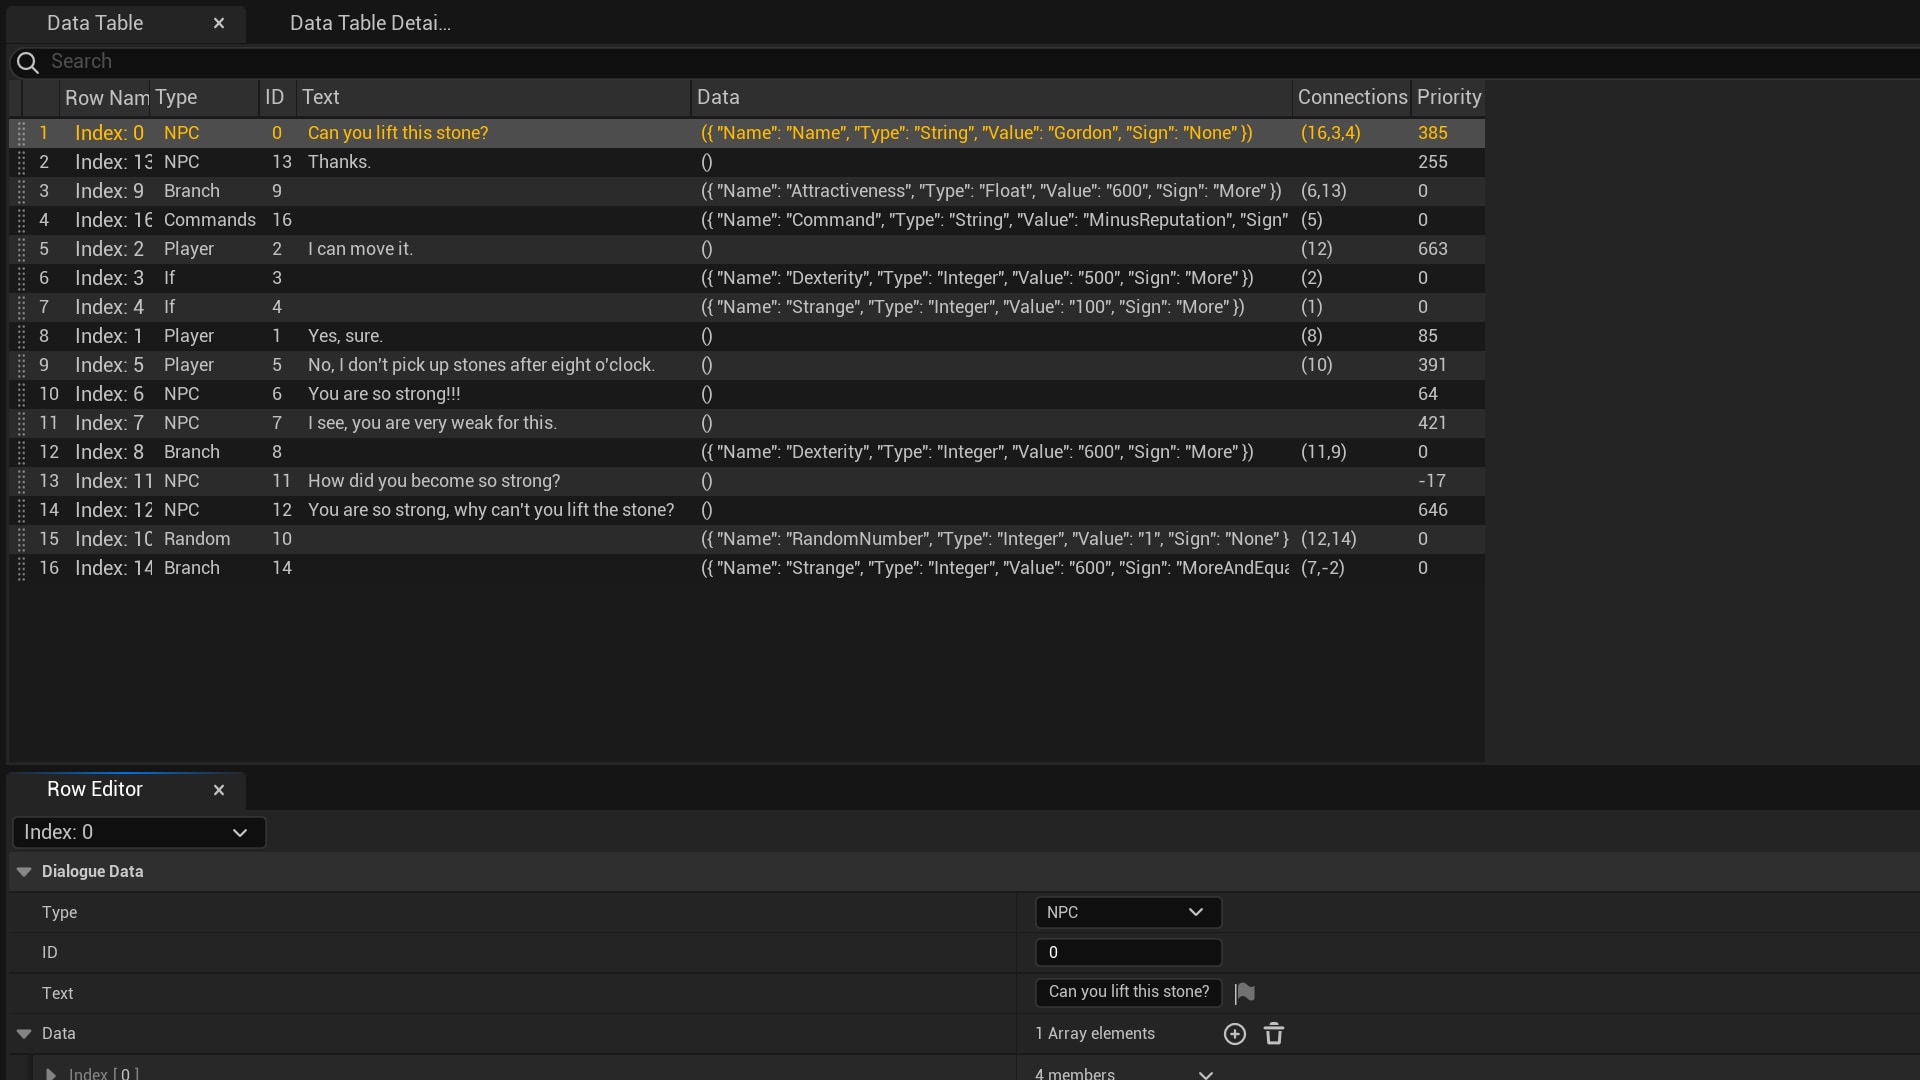Click the search magnifier icon
Viewport: 1920px width, 1080px height.
click(28, 63)
